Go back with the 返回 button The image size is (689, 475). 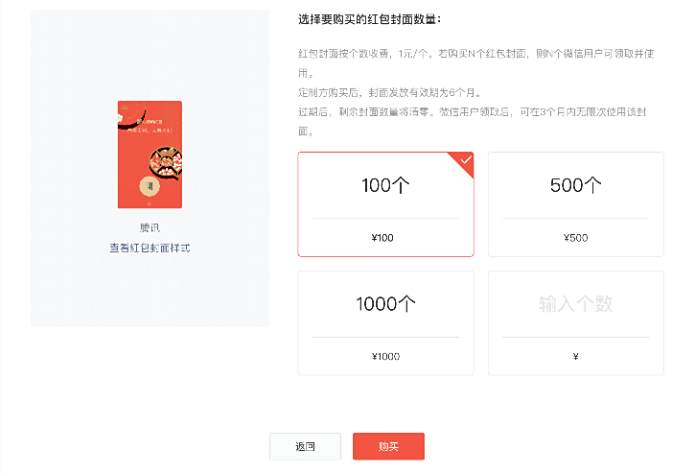pos(305,446)
